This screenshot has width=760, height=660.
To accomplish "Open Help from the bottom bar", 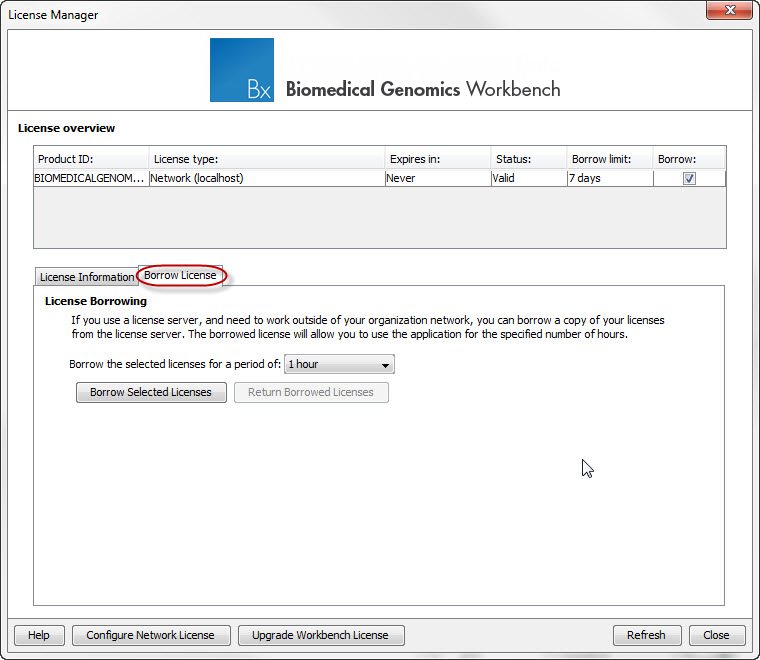I will (x=39, y=635).
